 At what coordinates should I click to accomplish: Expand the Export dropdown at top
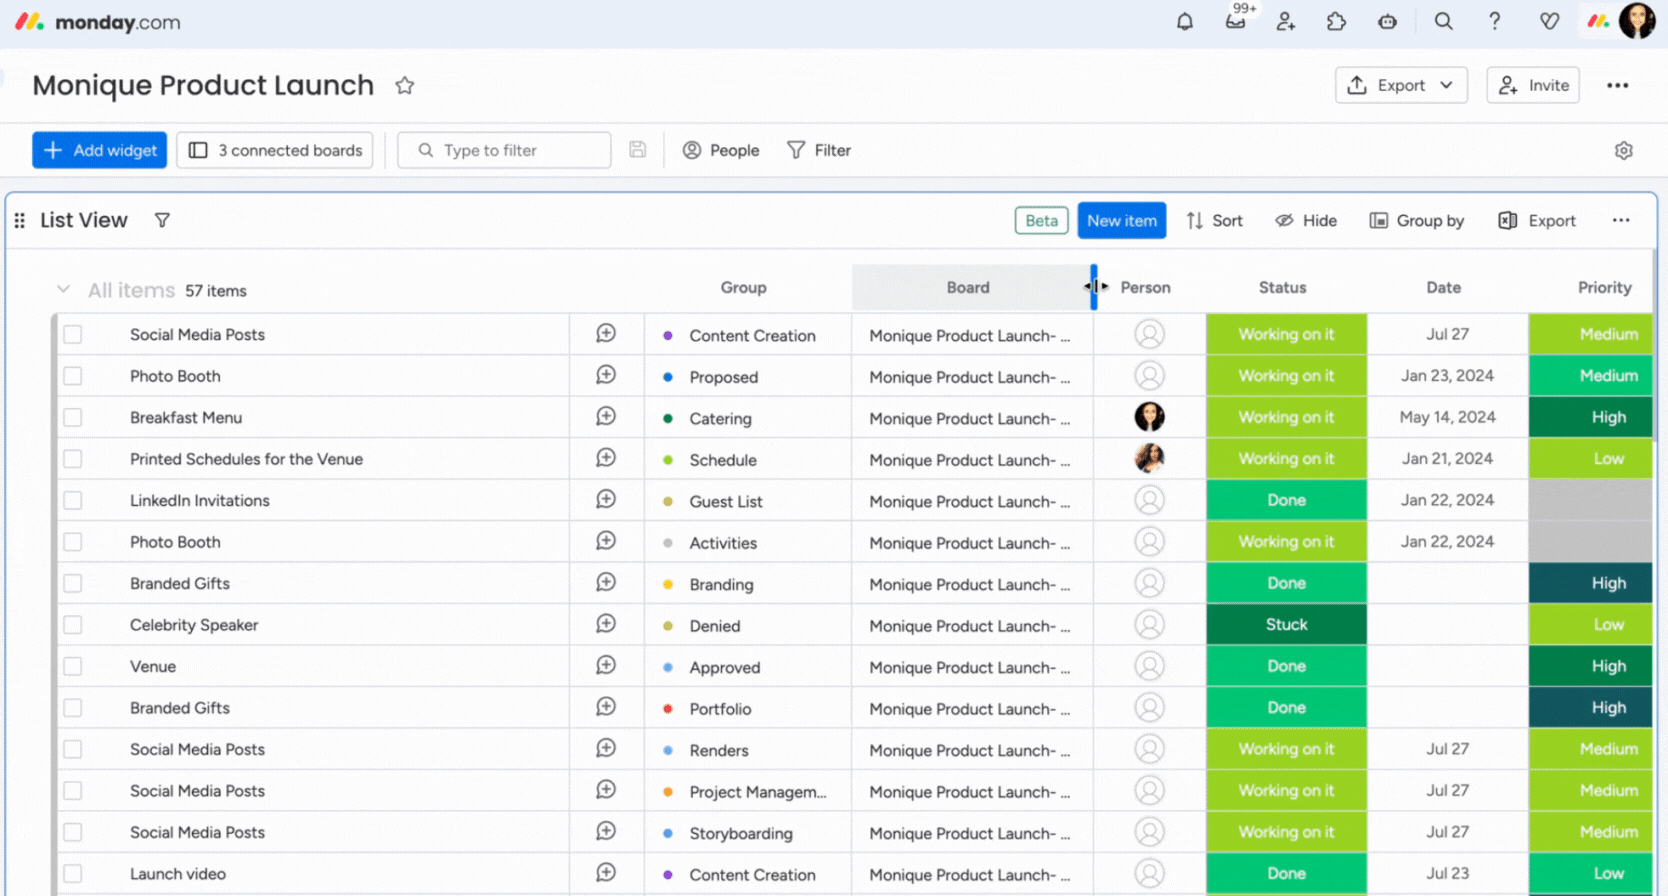pos(1400,86)
